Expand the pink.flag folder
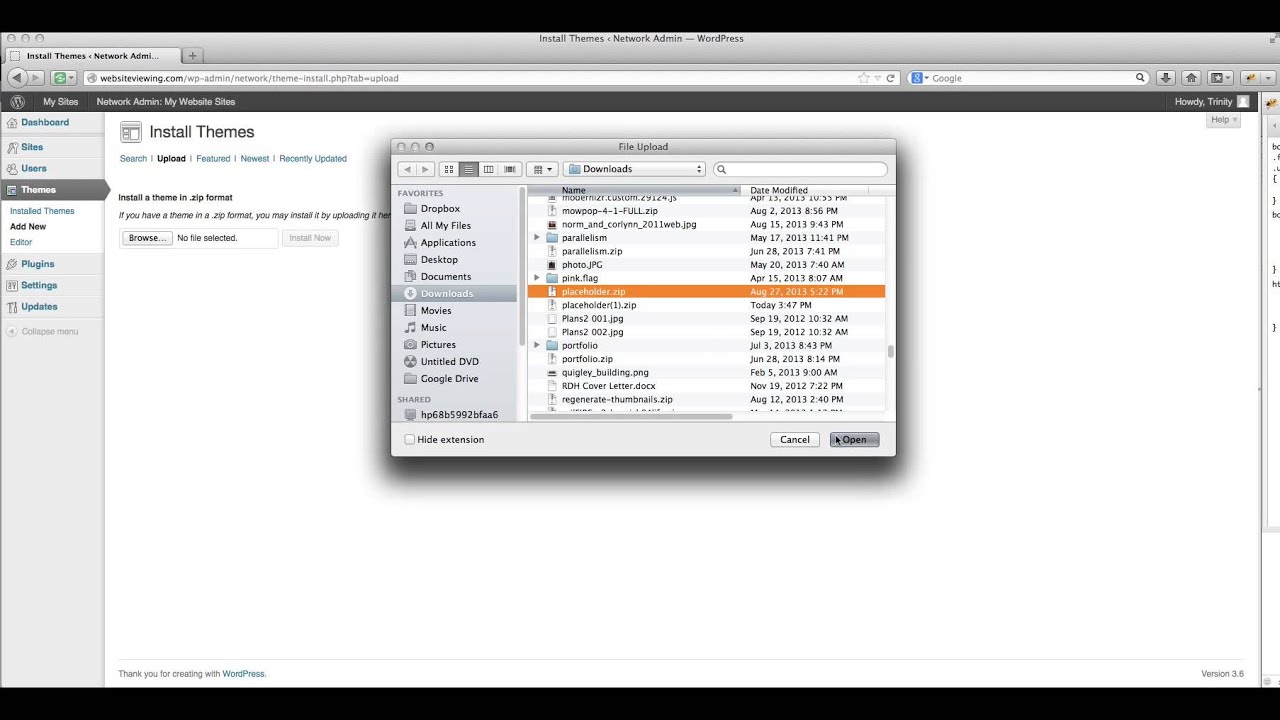The image size is (1280, 720). 537,278
